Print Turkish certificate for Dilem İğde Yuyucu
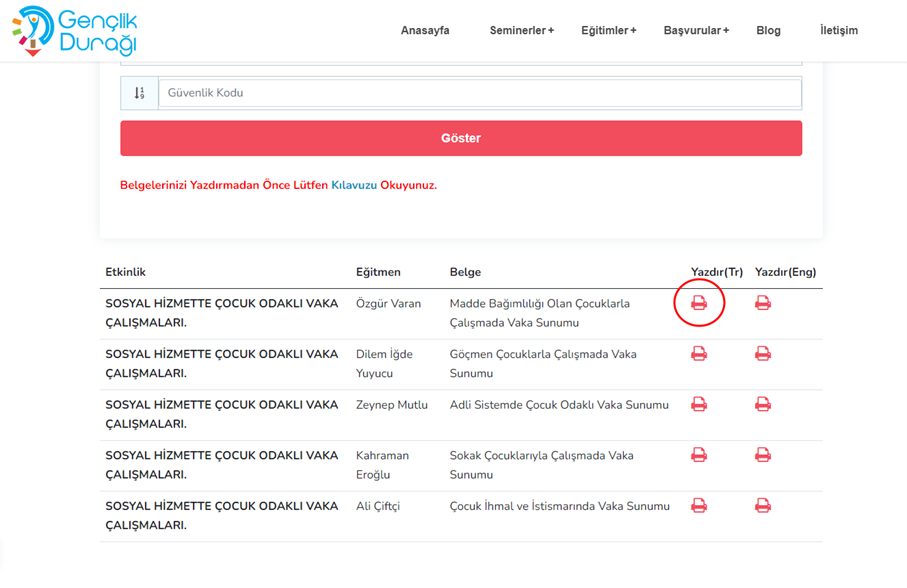Screen dimensions: 907x588 [x=699, y=353]
